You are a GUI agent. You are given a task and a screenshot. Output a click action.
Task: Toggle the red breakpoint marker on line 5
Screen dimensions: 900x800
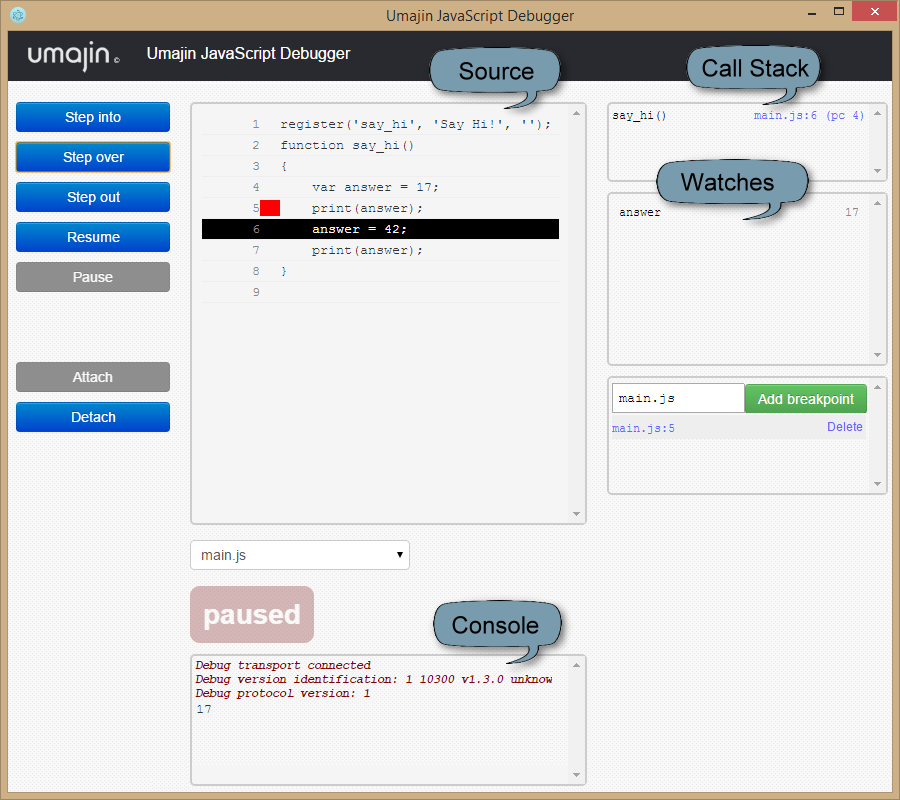pyautogui.click(x=268, y=208)
